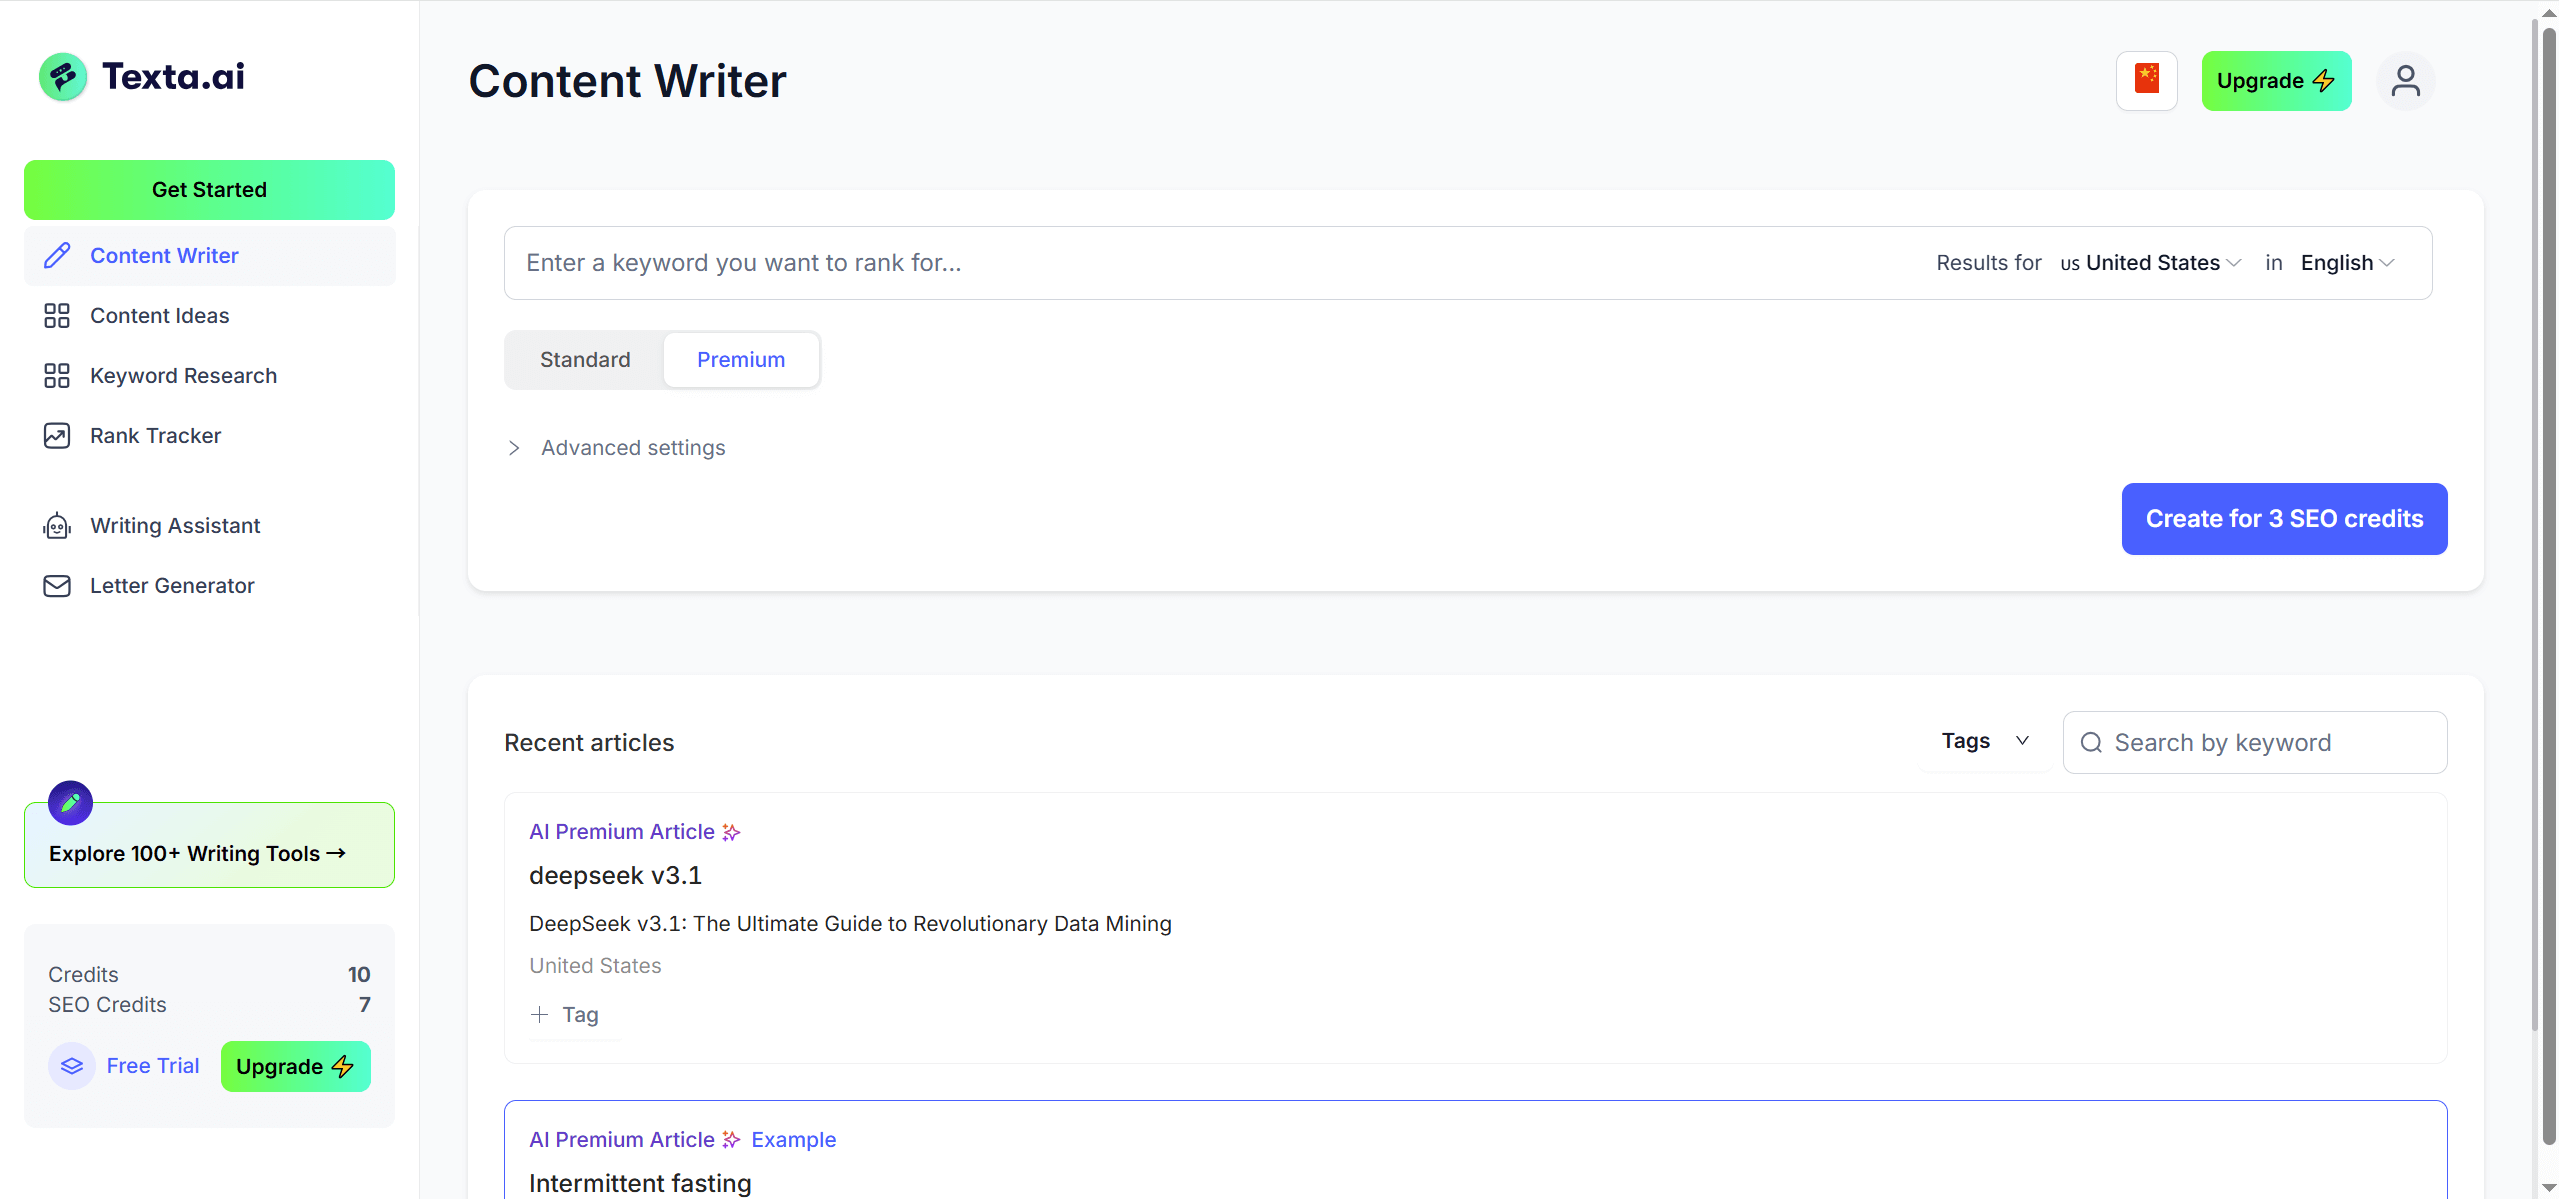Open the Chinese flag language switcher
The width and height of the screenshot is (2559, 1199).
pyautogui.click(x=2146, y=80)
